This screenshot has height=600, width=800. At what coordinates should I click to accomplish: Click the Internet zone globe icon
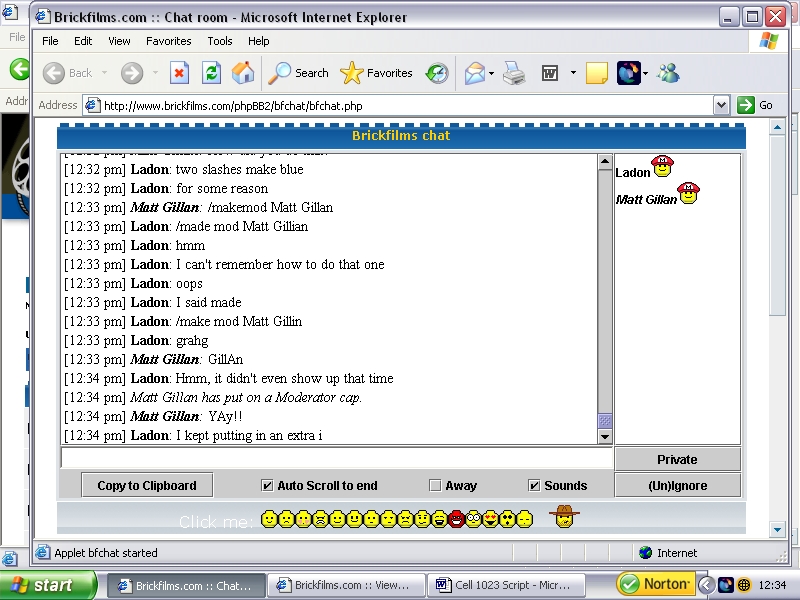645,553
